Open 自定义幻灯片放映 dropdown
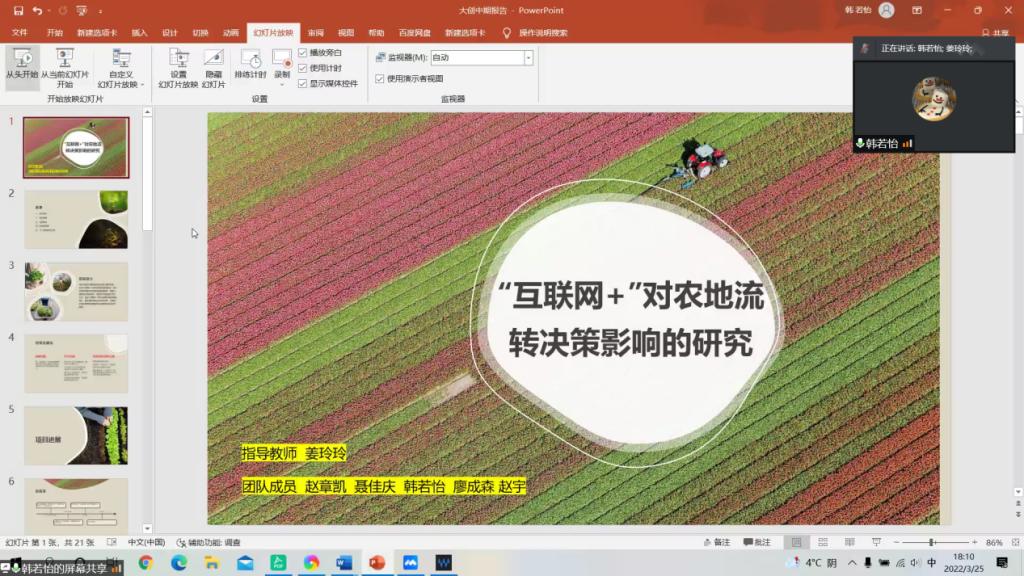 click(121, 85)
